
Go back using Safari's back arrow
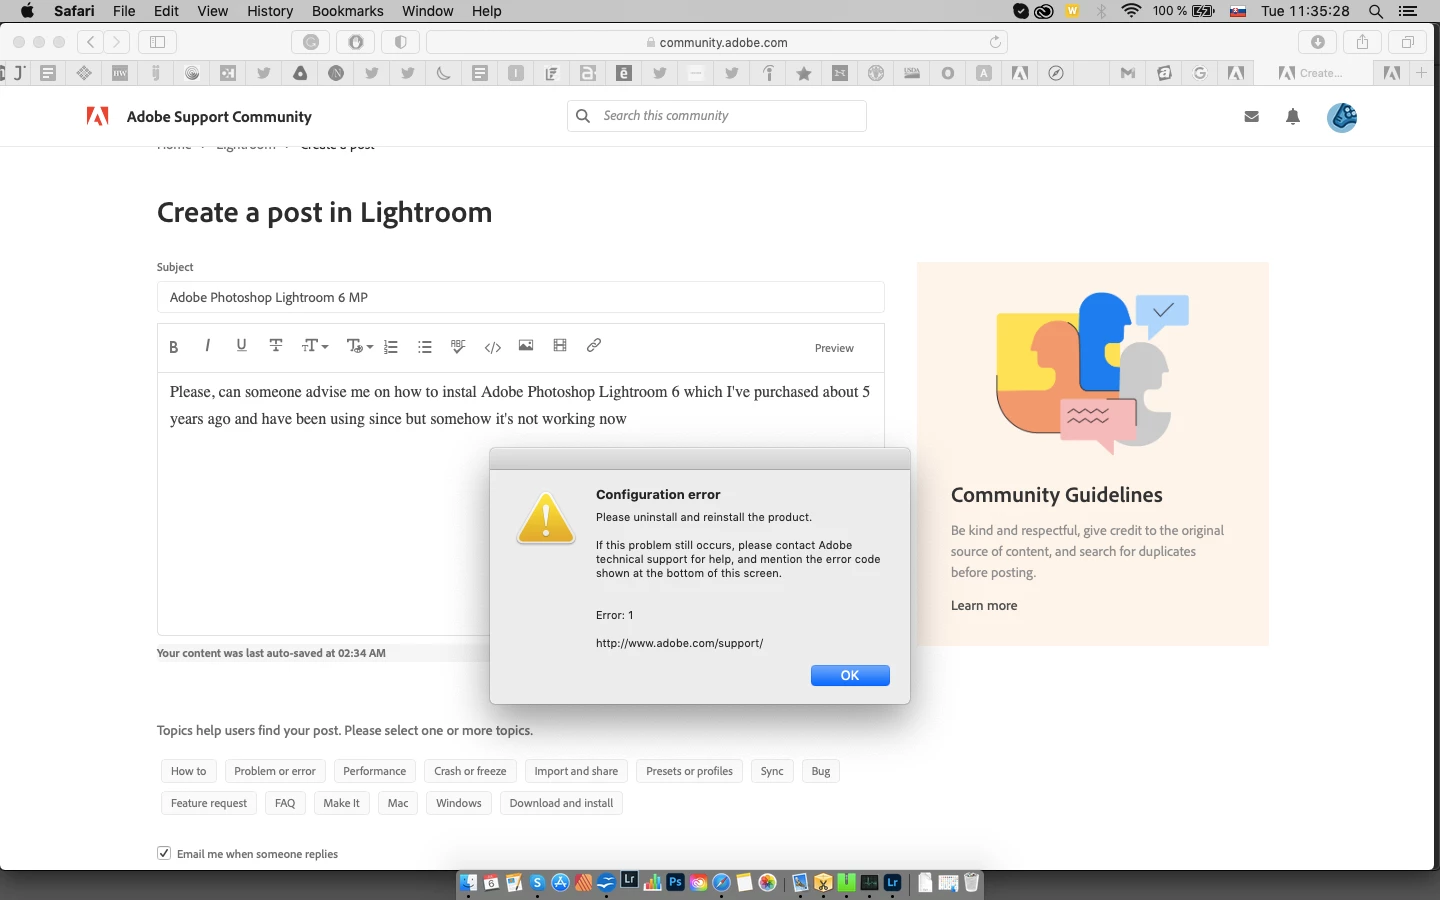tap(91, 42)
